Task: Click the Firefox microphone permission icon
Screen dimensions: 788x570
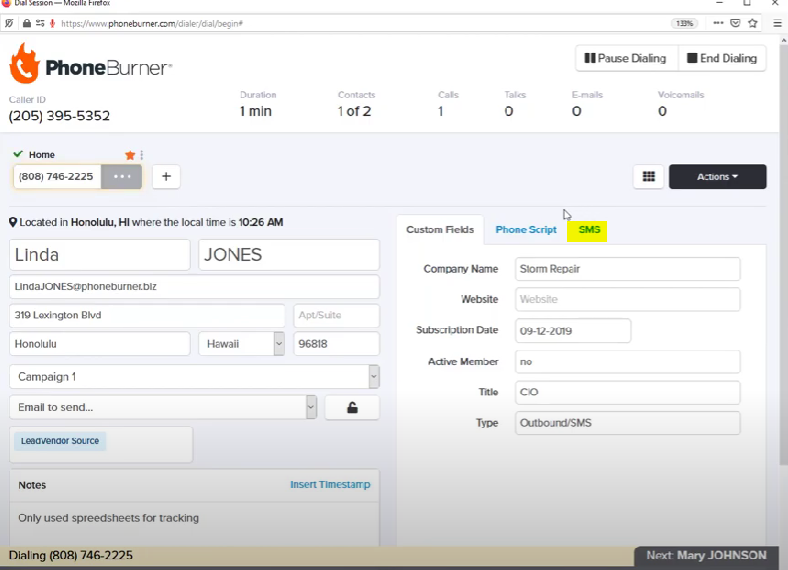Action: [52, 23]
